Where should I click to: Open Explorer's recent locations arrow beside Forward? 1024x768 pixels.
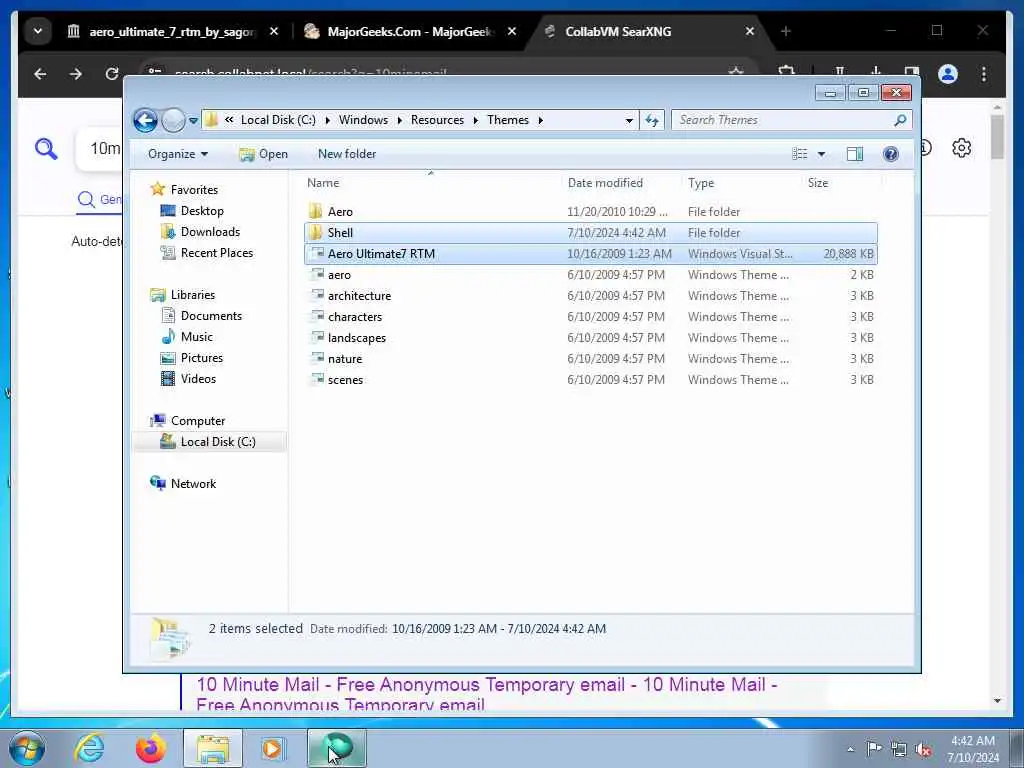pos(193,121)
